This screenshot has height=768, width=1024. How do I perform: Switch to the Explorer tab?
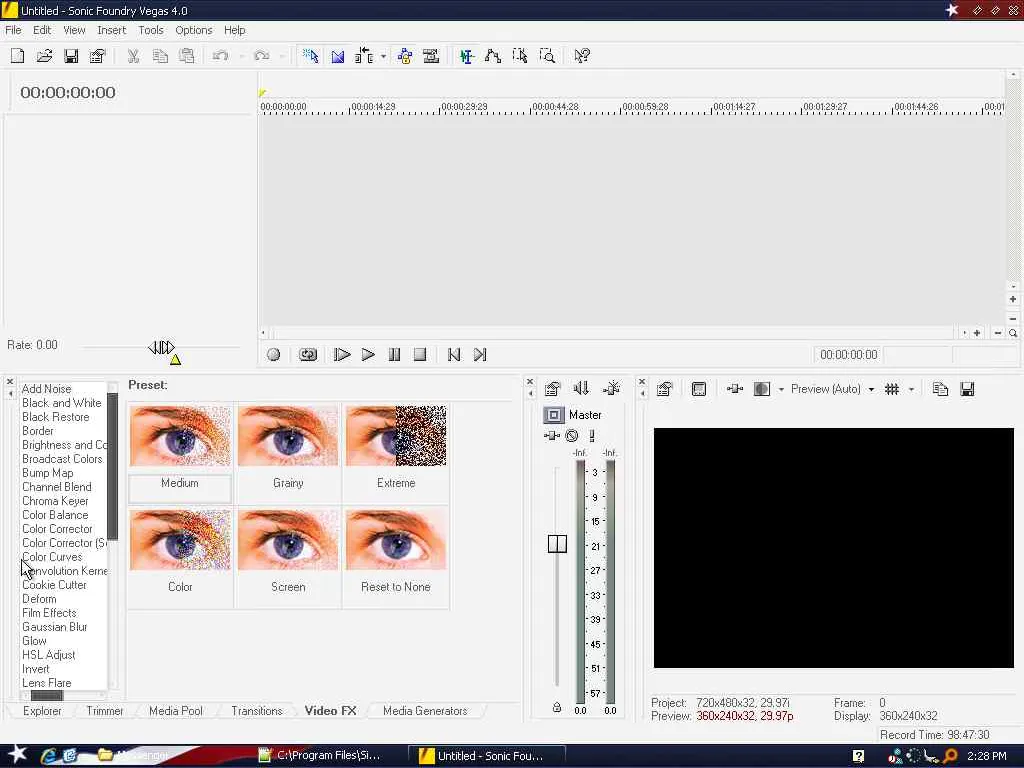tap(42, 711)
